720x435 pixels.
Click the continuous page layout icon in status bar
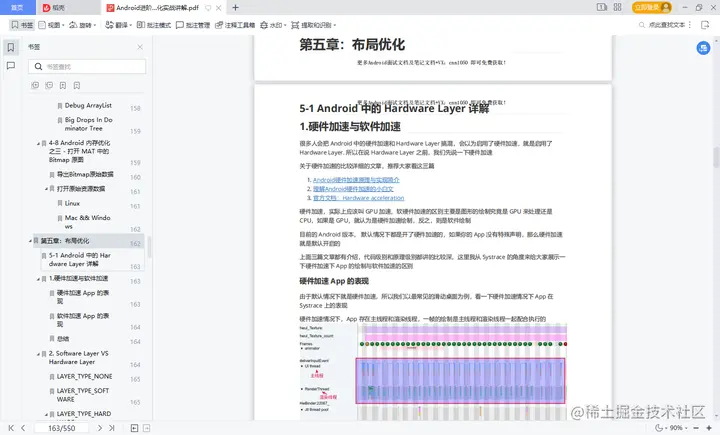tap(146, 428)
